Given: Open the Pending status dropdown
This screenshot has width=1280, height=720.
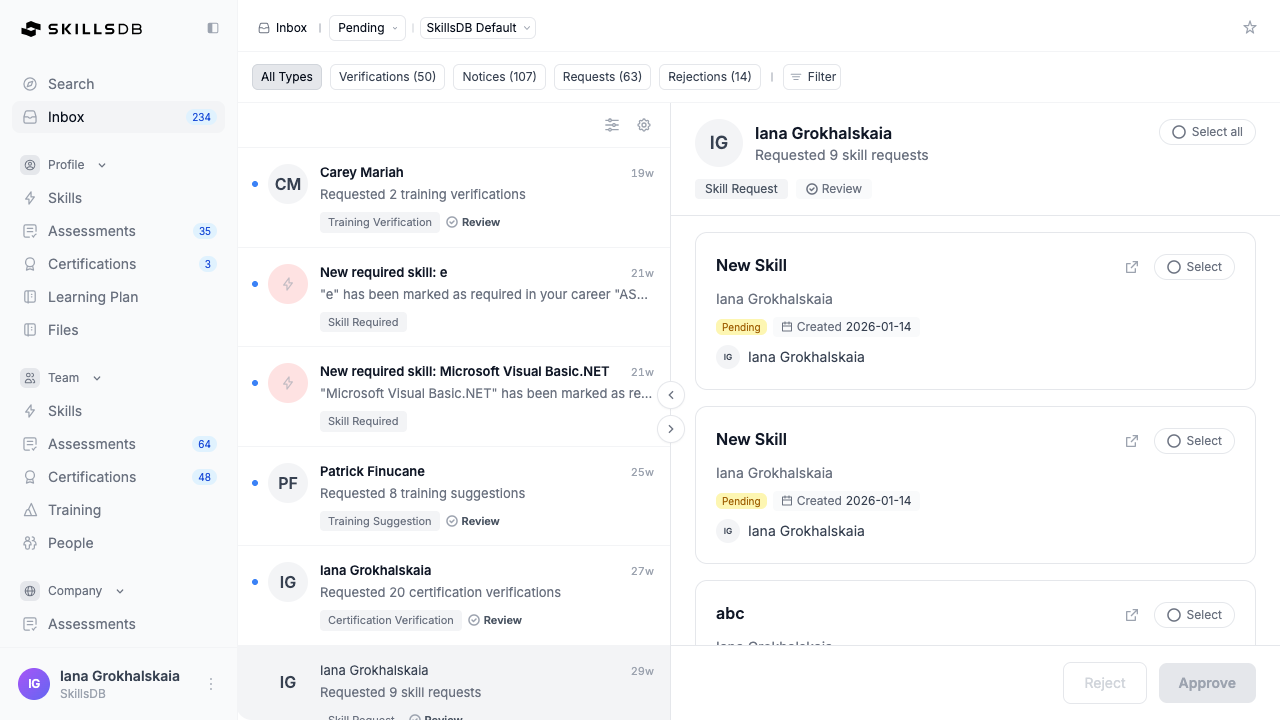Looking at the screenshot, I should click(367, 28).
